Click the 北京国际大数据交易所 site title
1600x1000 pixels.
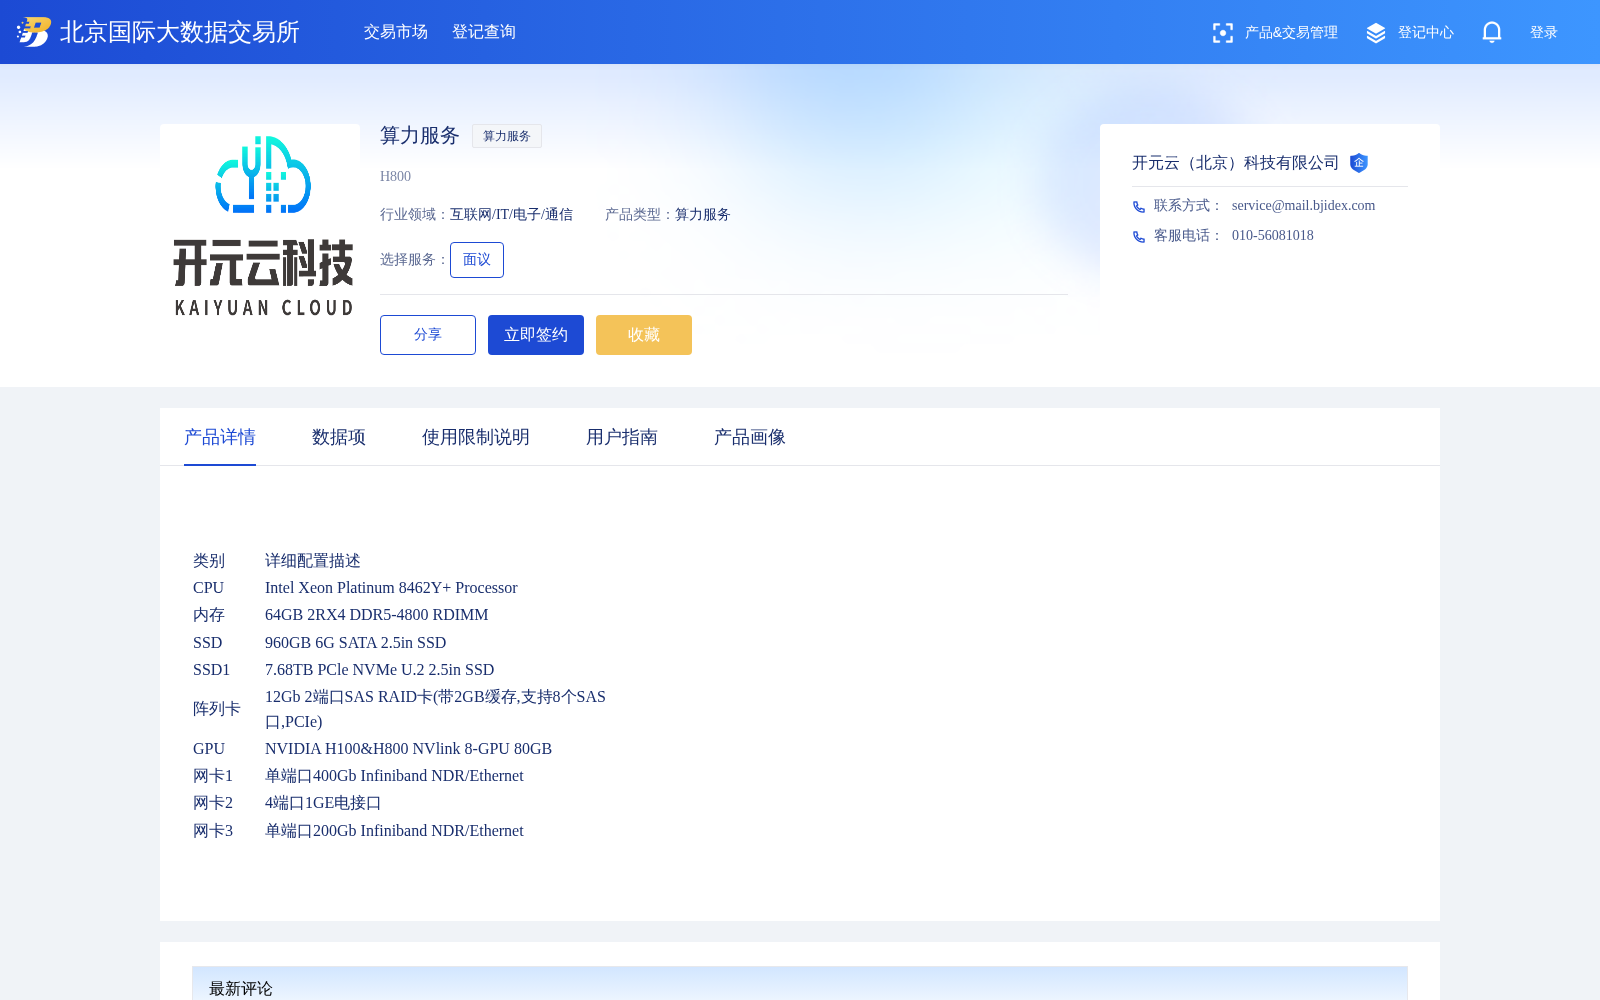(180, 32)
